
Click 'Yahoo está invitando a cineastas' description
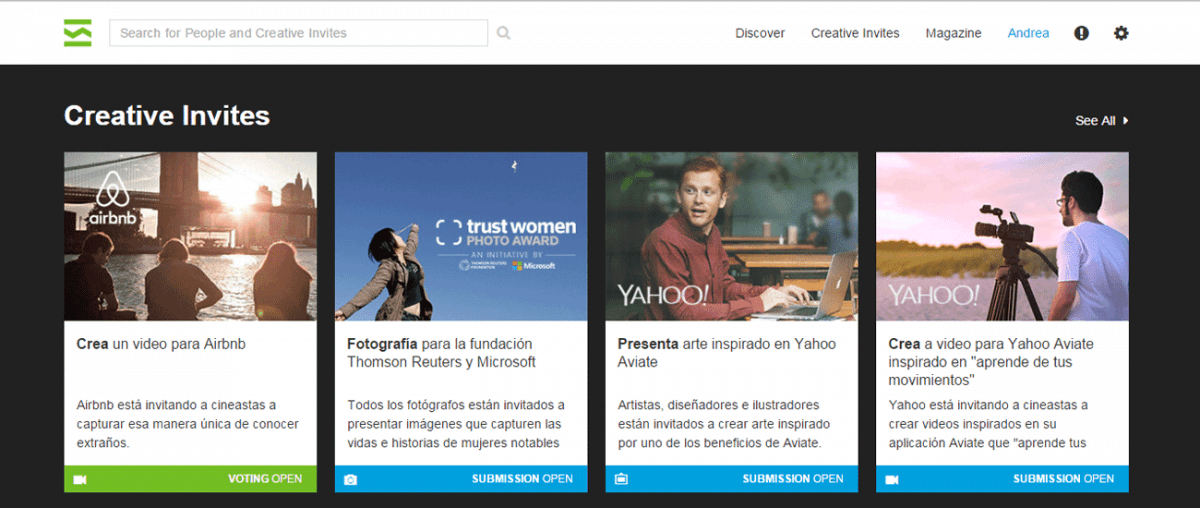pos(988,424)
